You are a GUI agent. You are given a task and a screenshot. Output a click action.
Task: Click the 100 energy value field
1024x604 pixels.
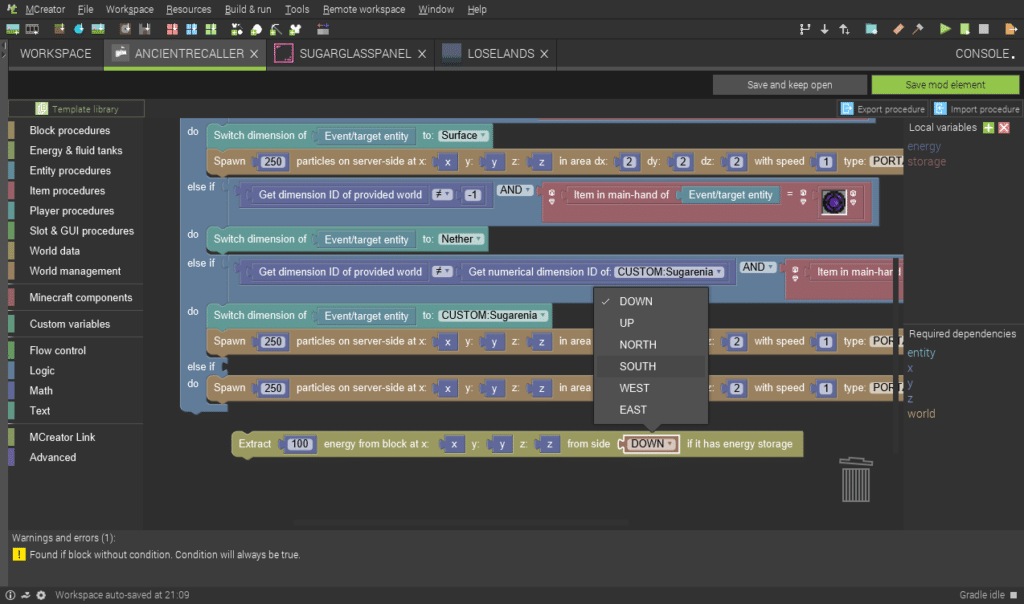click(299, 444)
